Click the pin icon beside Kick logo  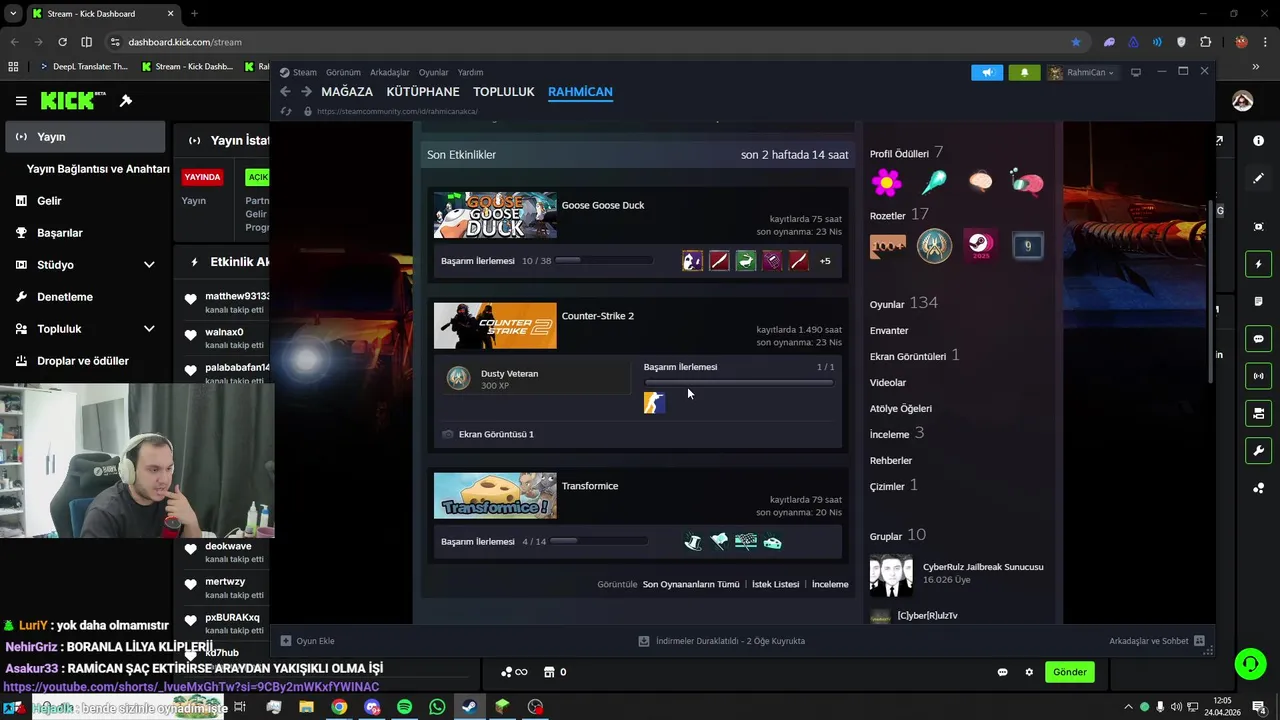pos(126,101)
